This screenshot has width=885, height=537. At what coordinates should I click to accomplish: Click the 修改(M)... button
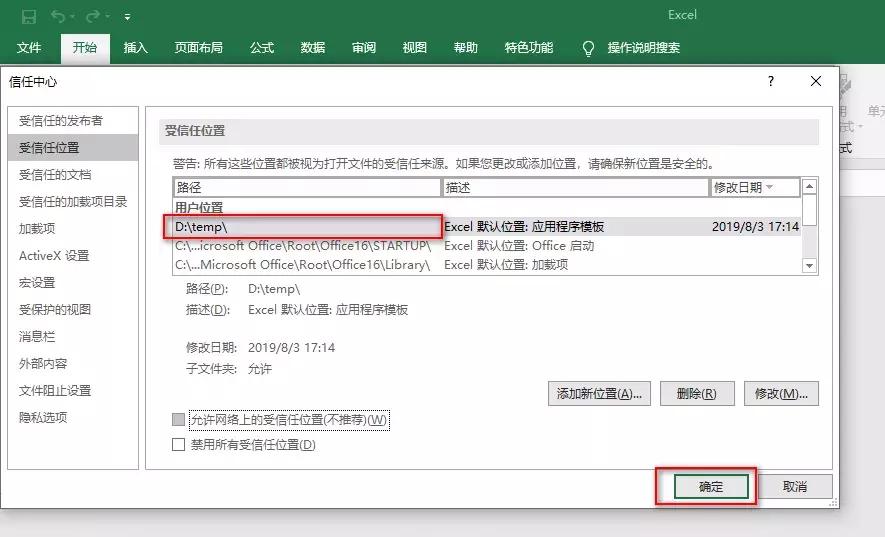[781, 394]
